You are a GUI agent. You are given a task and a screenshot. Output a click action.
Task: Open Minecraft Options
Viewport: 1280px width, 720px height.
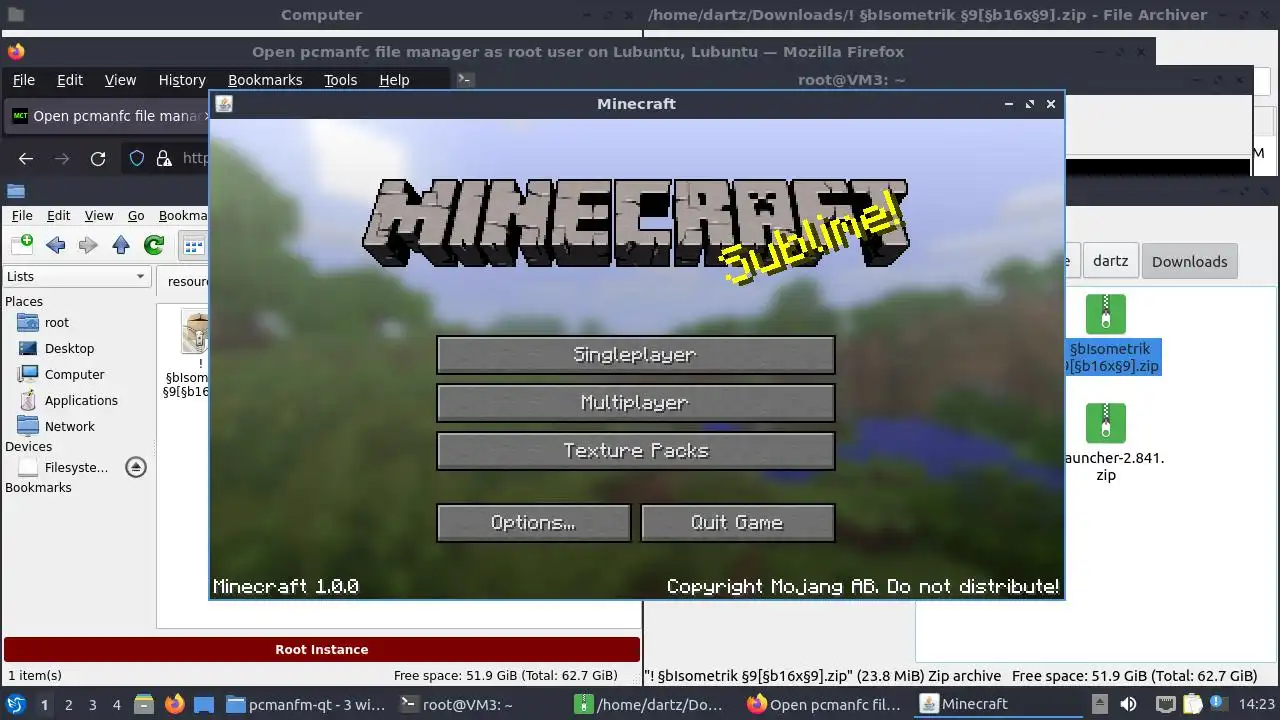click(534, 523)
